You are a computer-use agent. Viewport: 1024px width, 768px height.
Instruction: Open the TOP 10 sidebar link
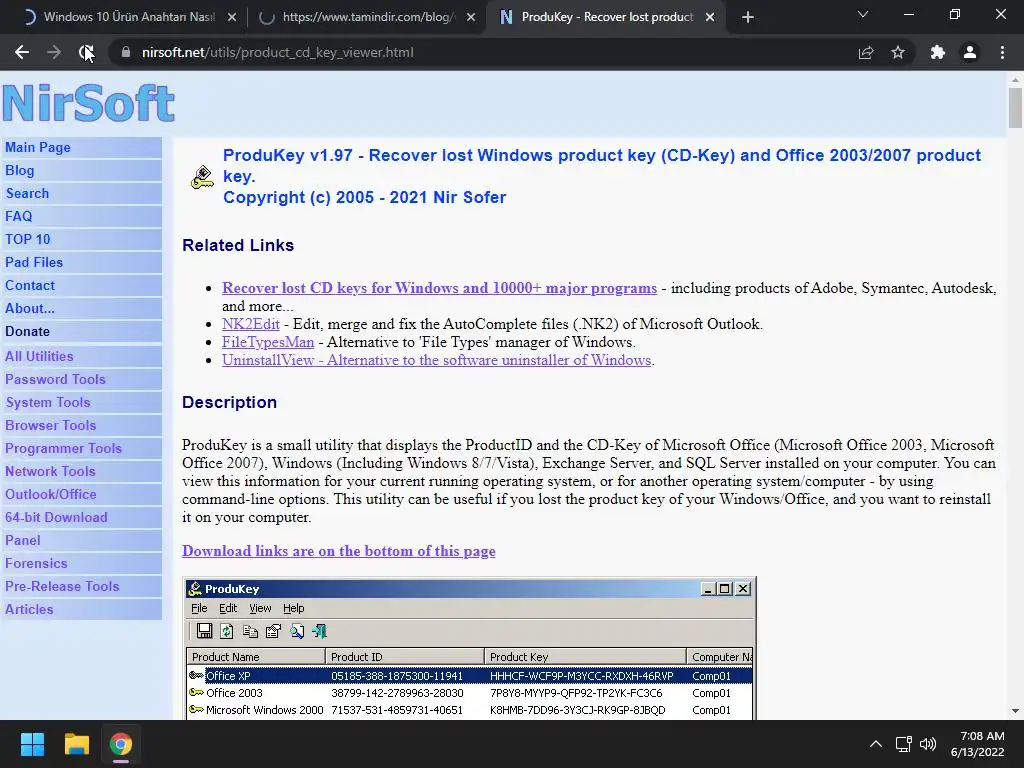82,239
